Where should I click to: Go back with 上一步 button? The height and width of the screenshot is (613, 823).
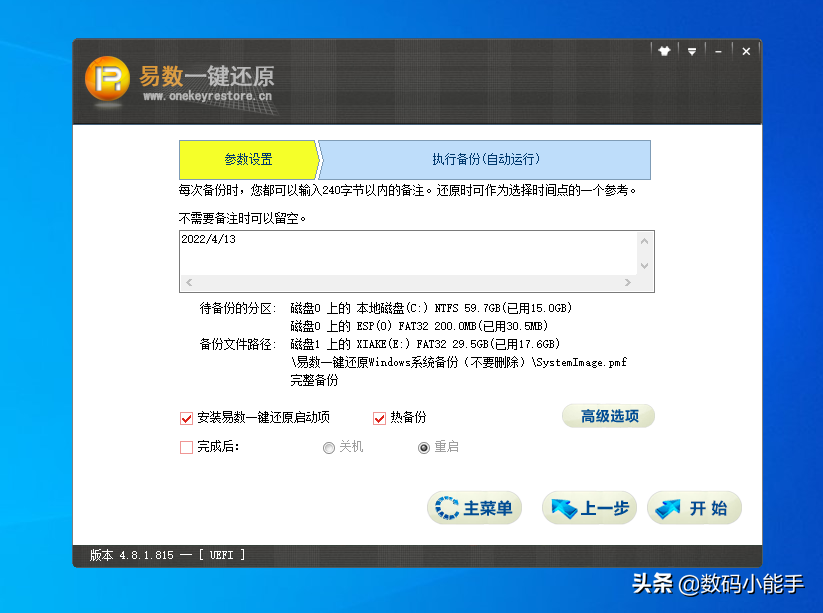pyautogui.click(x=589, y=508)
